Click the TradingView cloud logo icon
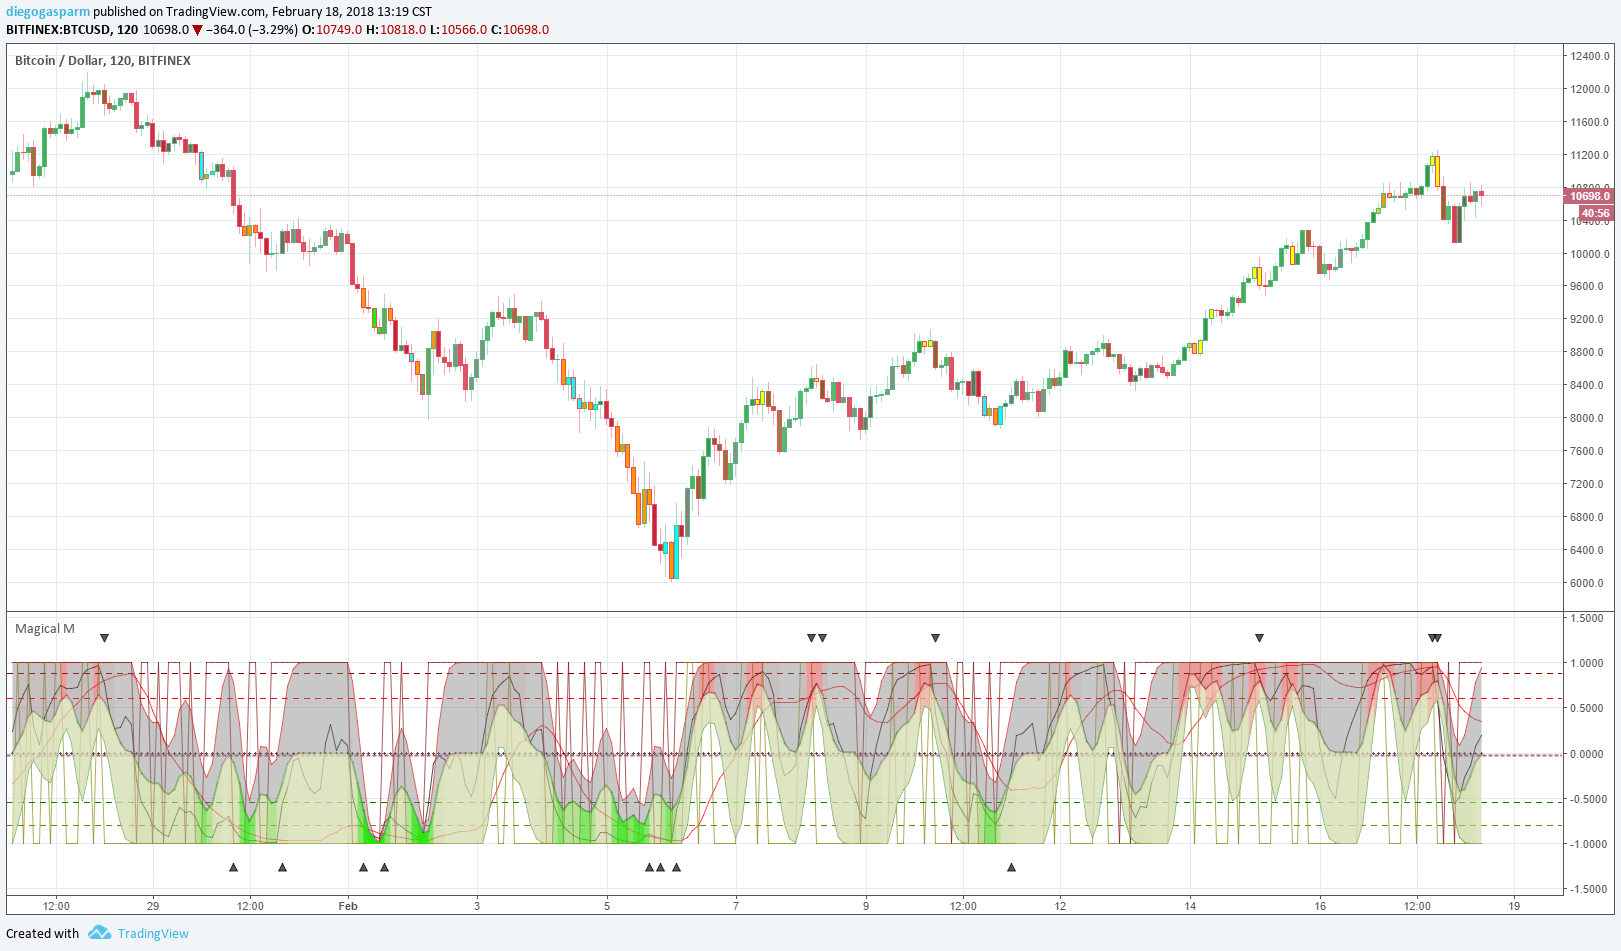Image resolution: width=1621 pixels, height=951 pixels. click(x=99, y=933)
